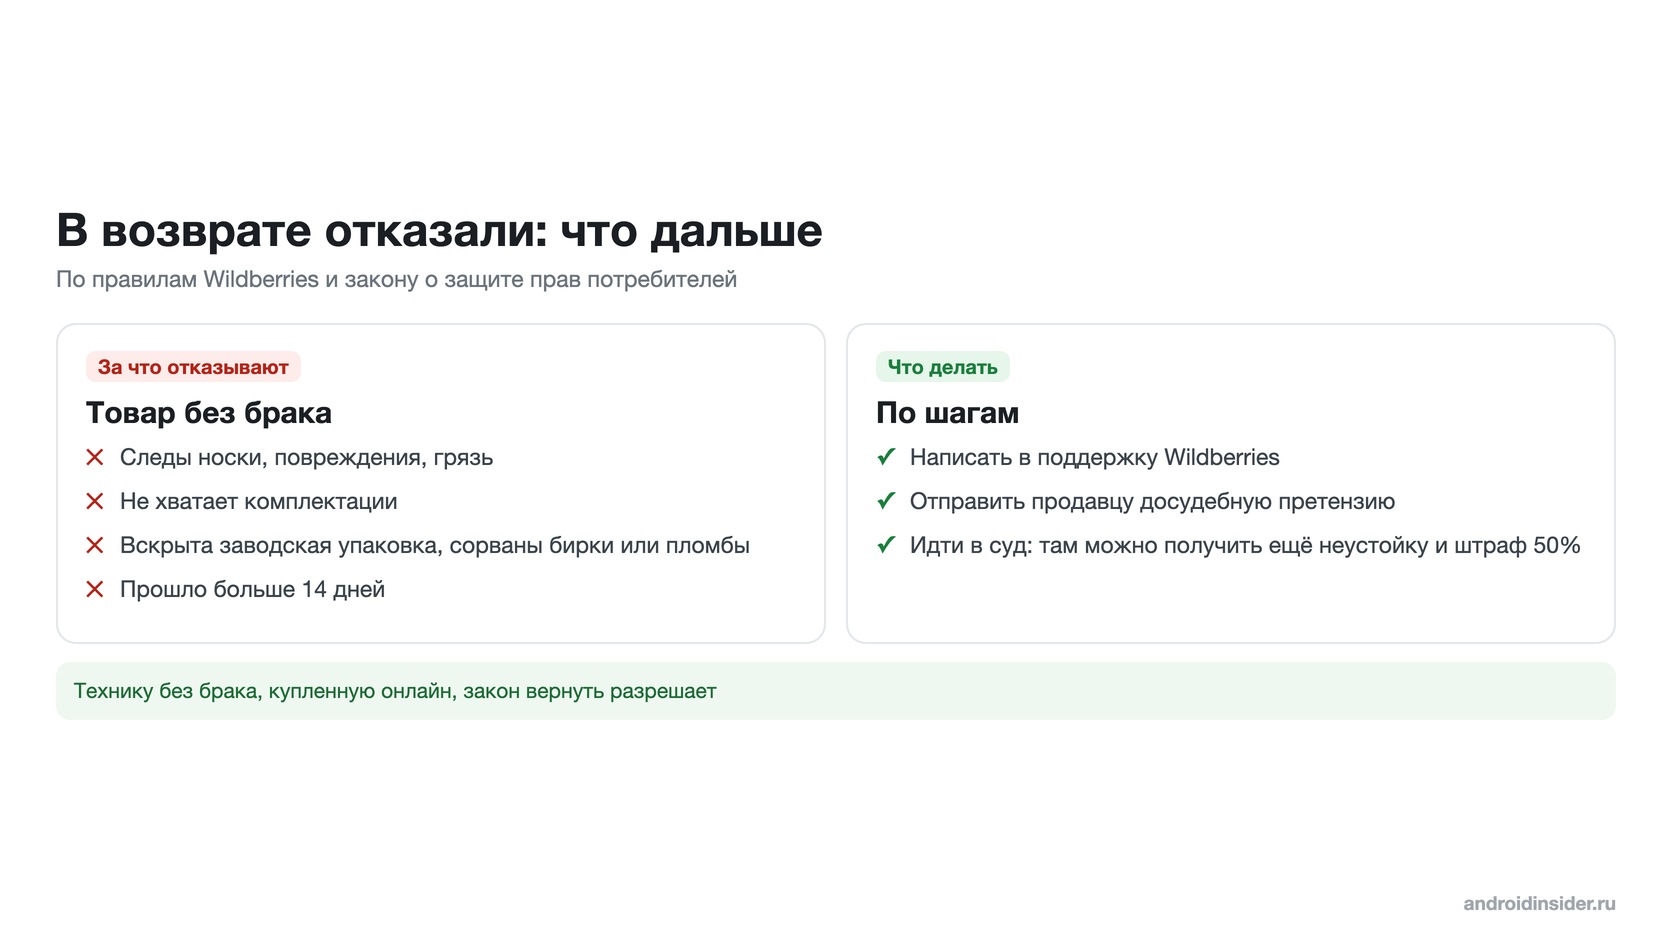Click the text Написать в поддержку Wildberries
The height and width of the screenshot is (941, 1672).
(x=1095, y=458)
